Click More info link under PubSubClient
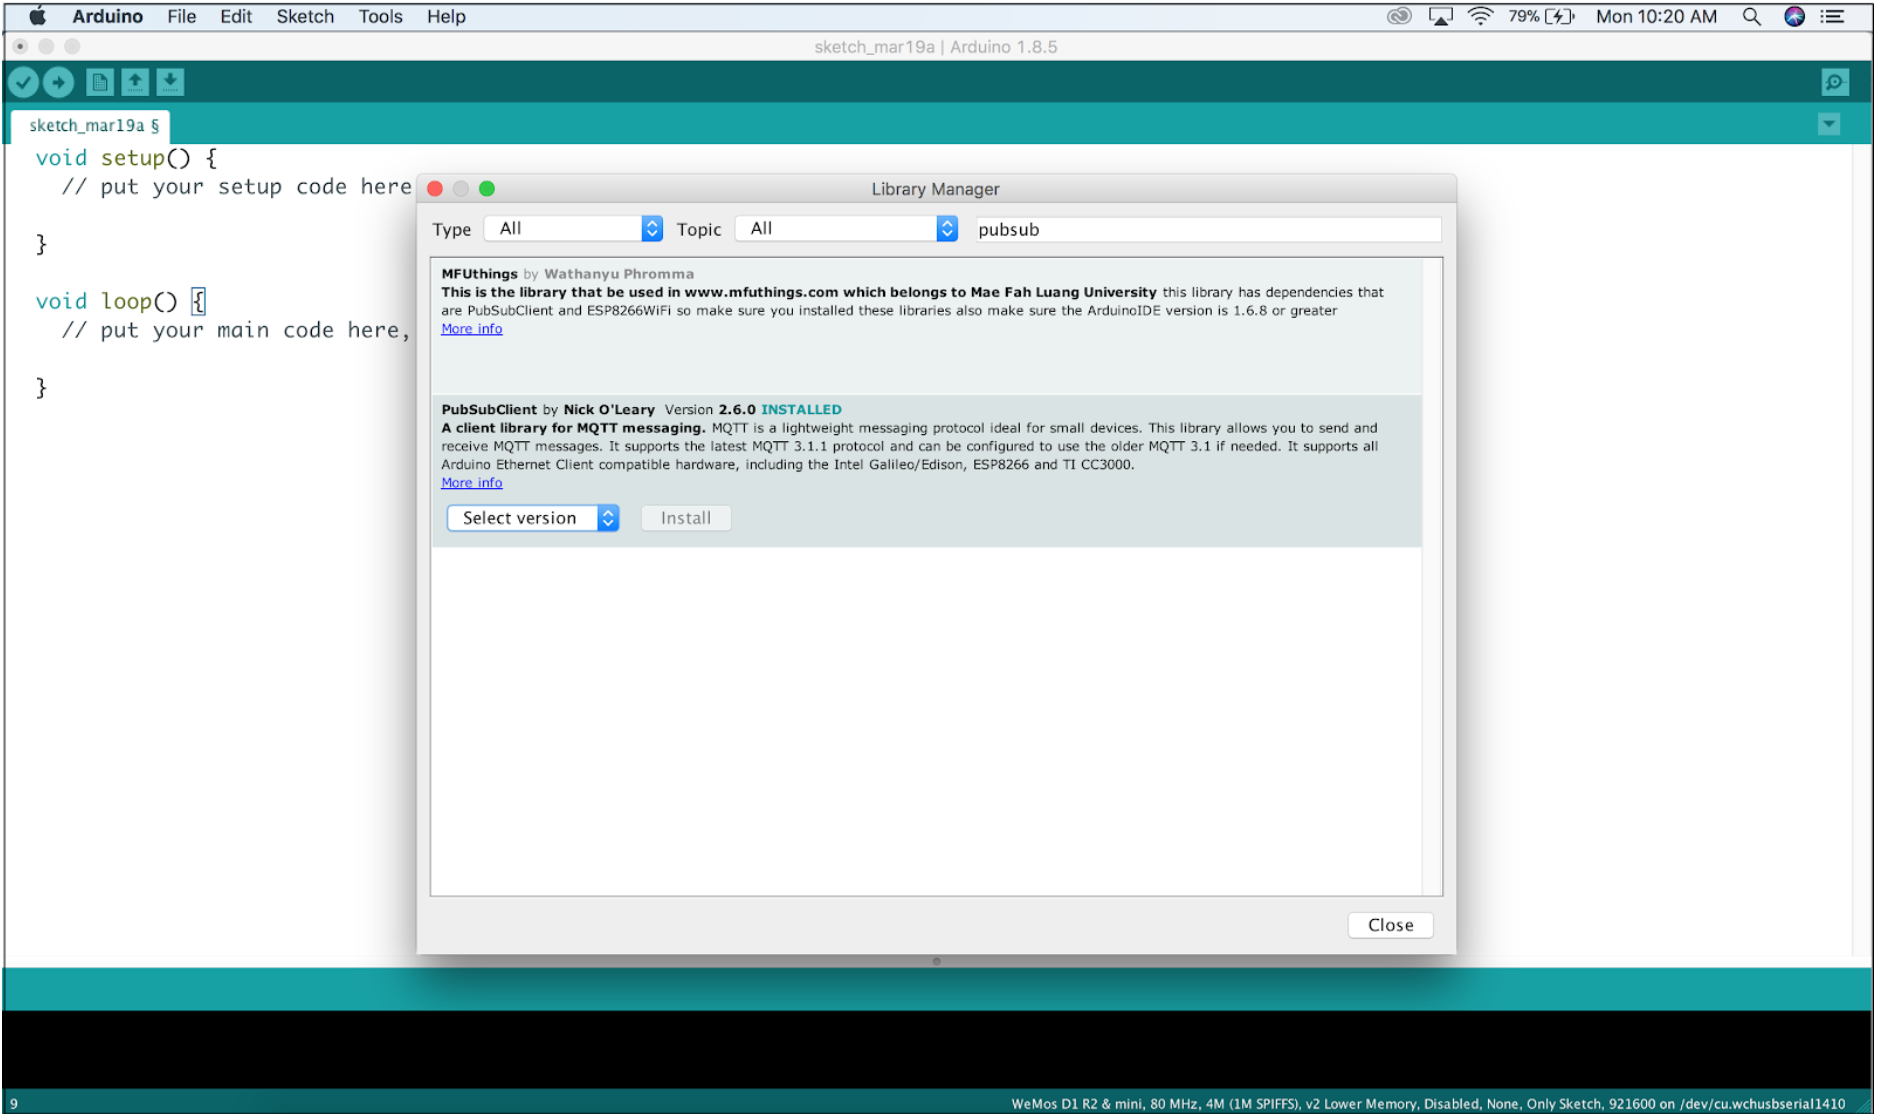The image size is (1880, 1118). pos(472,483)
